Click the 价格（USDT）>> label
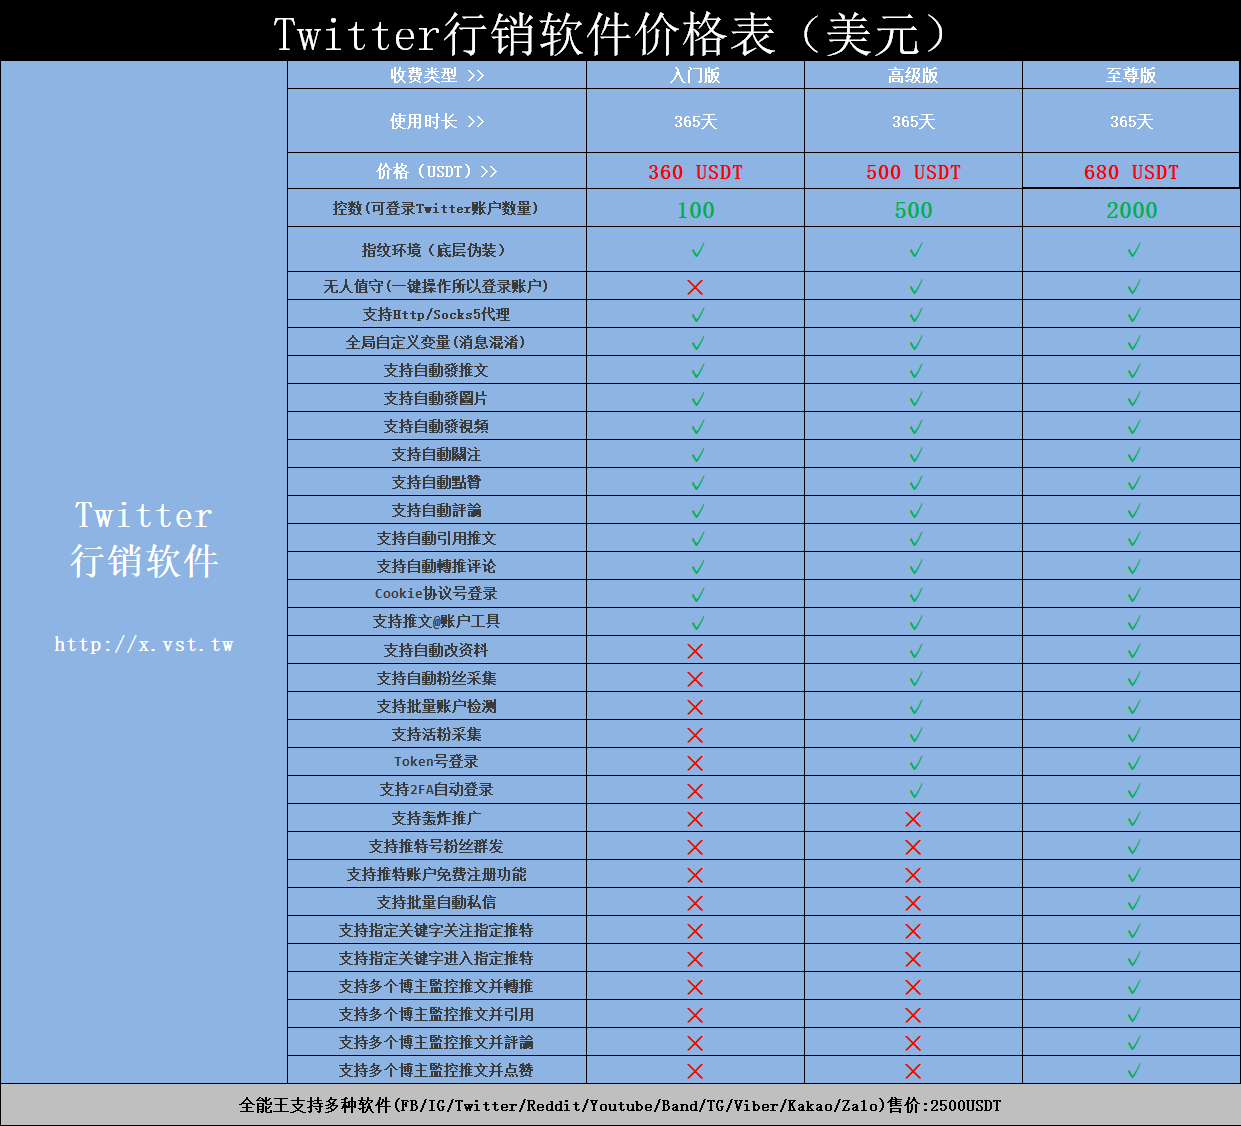This screenshot has height=1126, width=1241. [437, 171]
